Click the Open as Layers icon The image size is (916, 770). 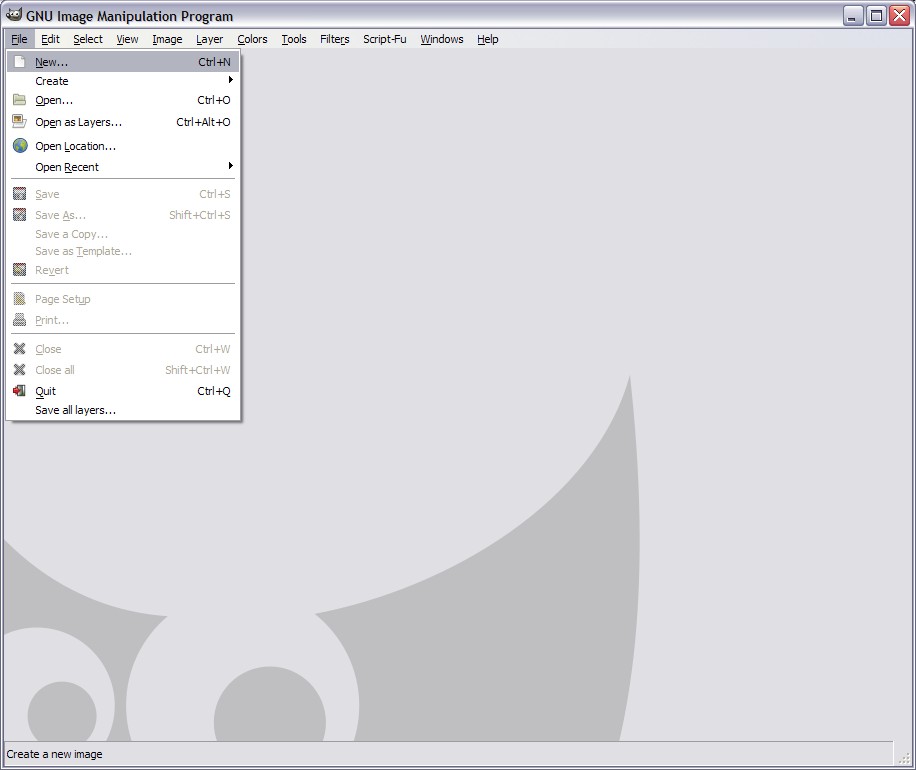pyautogui.click(x=19, y=122)
